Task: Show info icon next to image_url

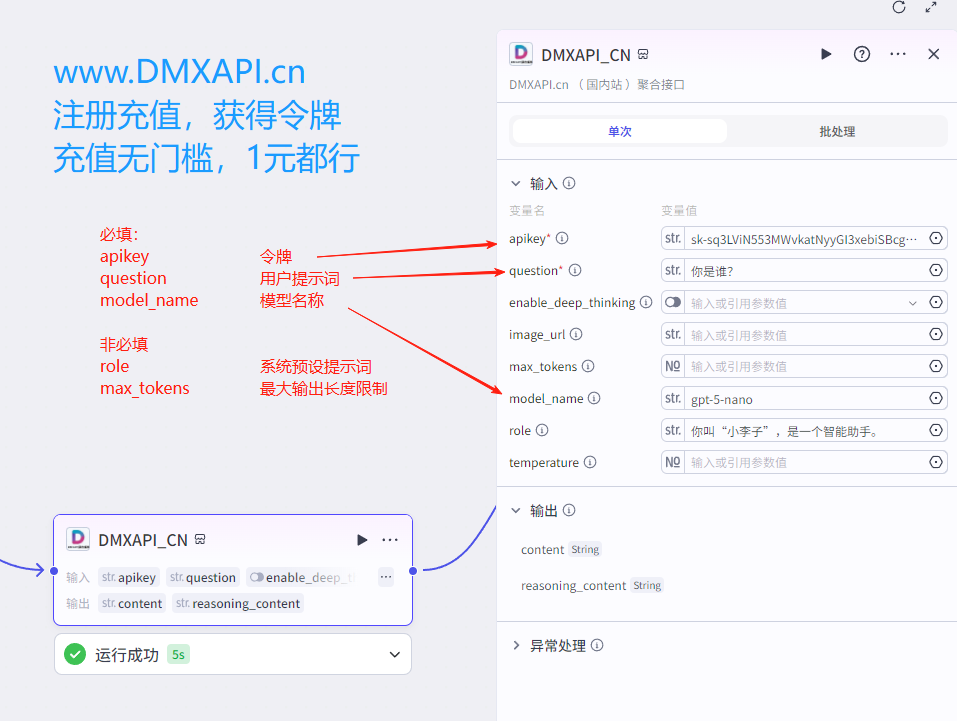Action: tap(576, 334)
